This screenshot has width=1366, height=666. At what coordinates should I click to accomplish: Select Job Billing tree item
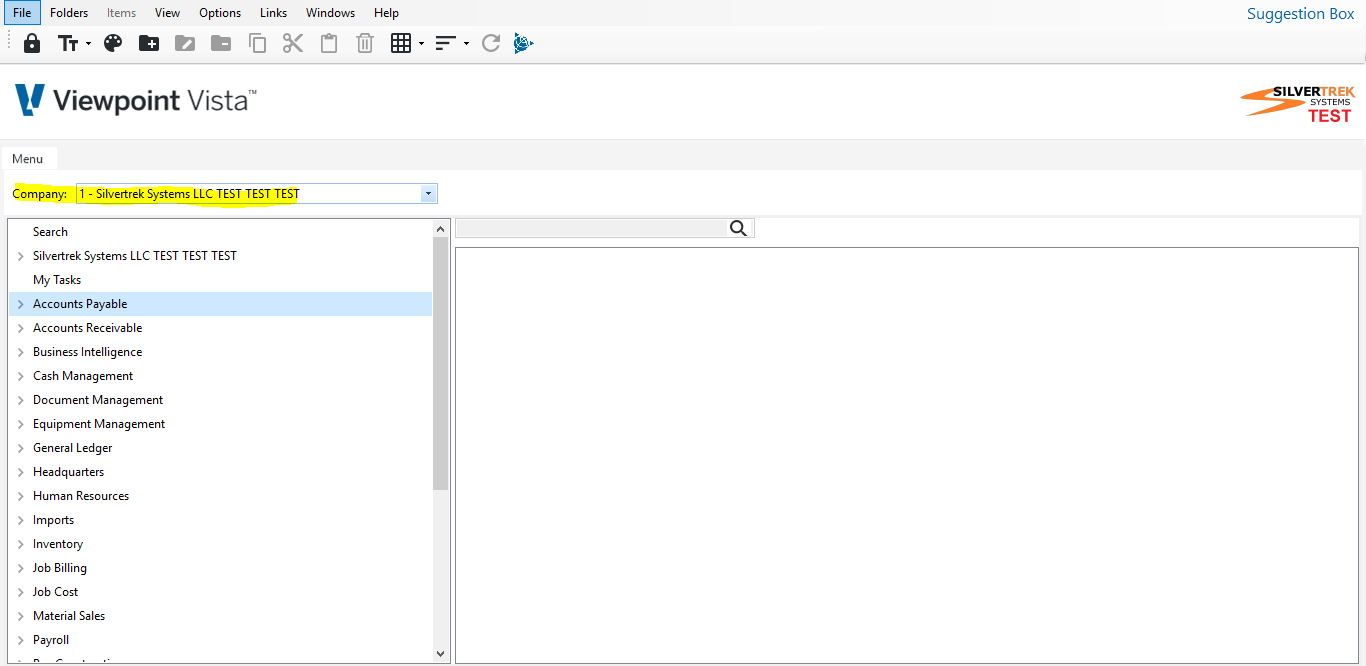pos(60,568)
